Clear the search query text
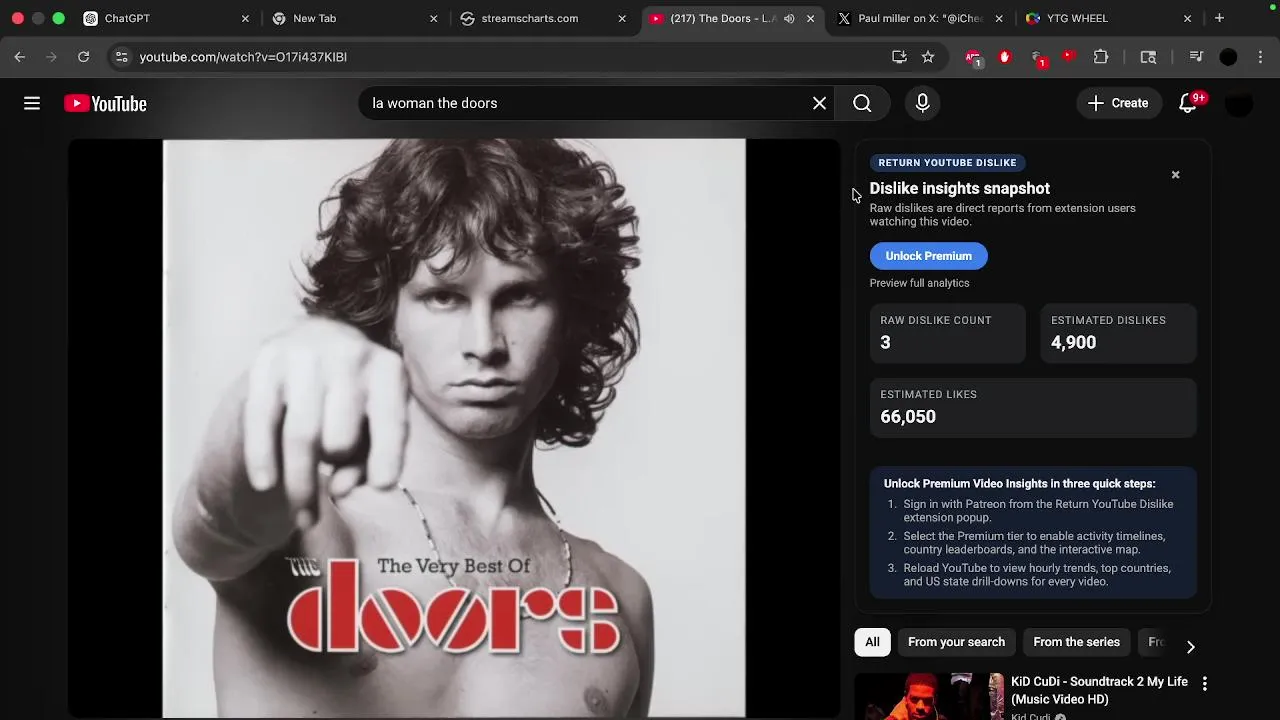This screenshot has height=720, width=1280. (x=819, y=103)
